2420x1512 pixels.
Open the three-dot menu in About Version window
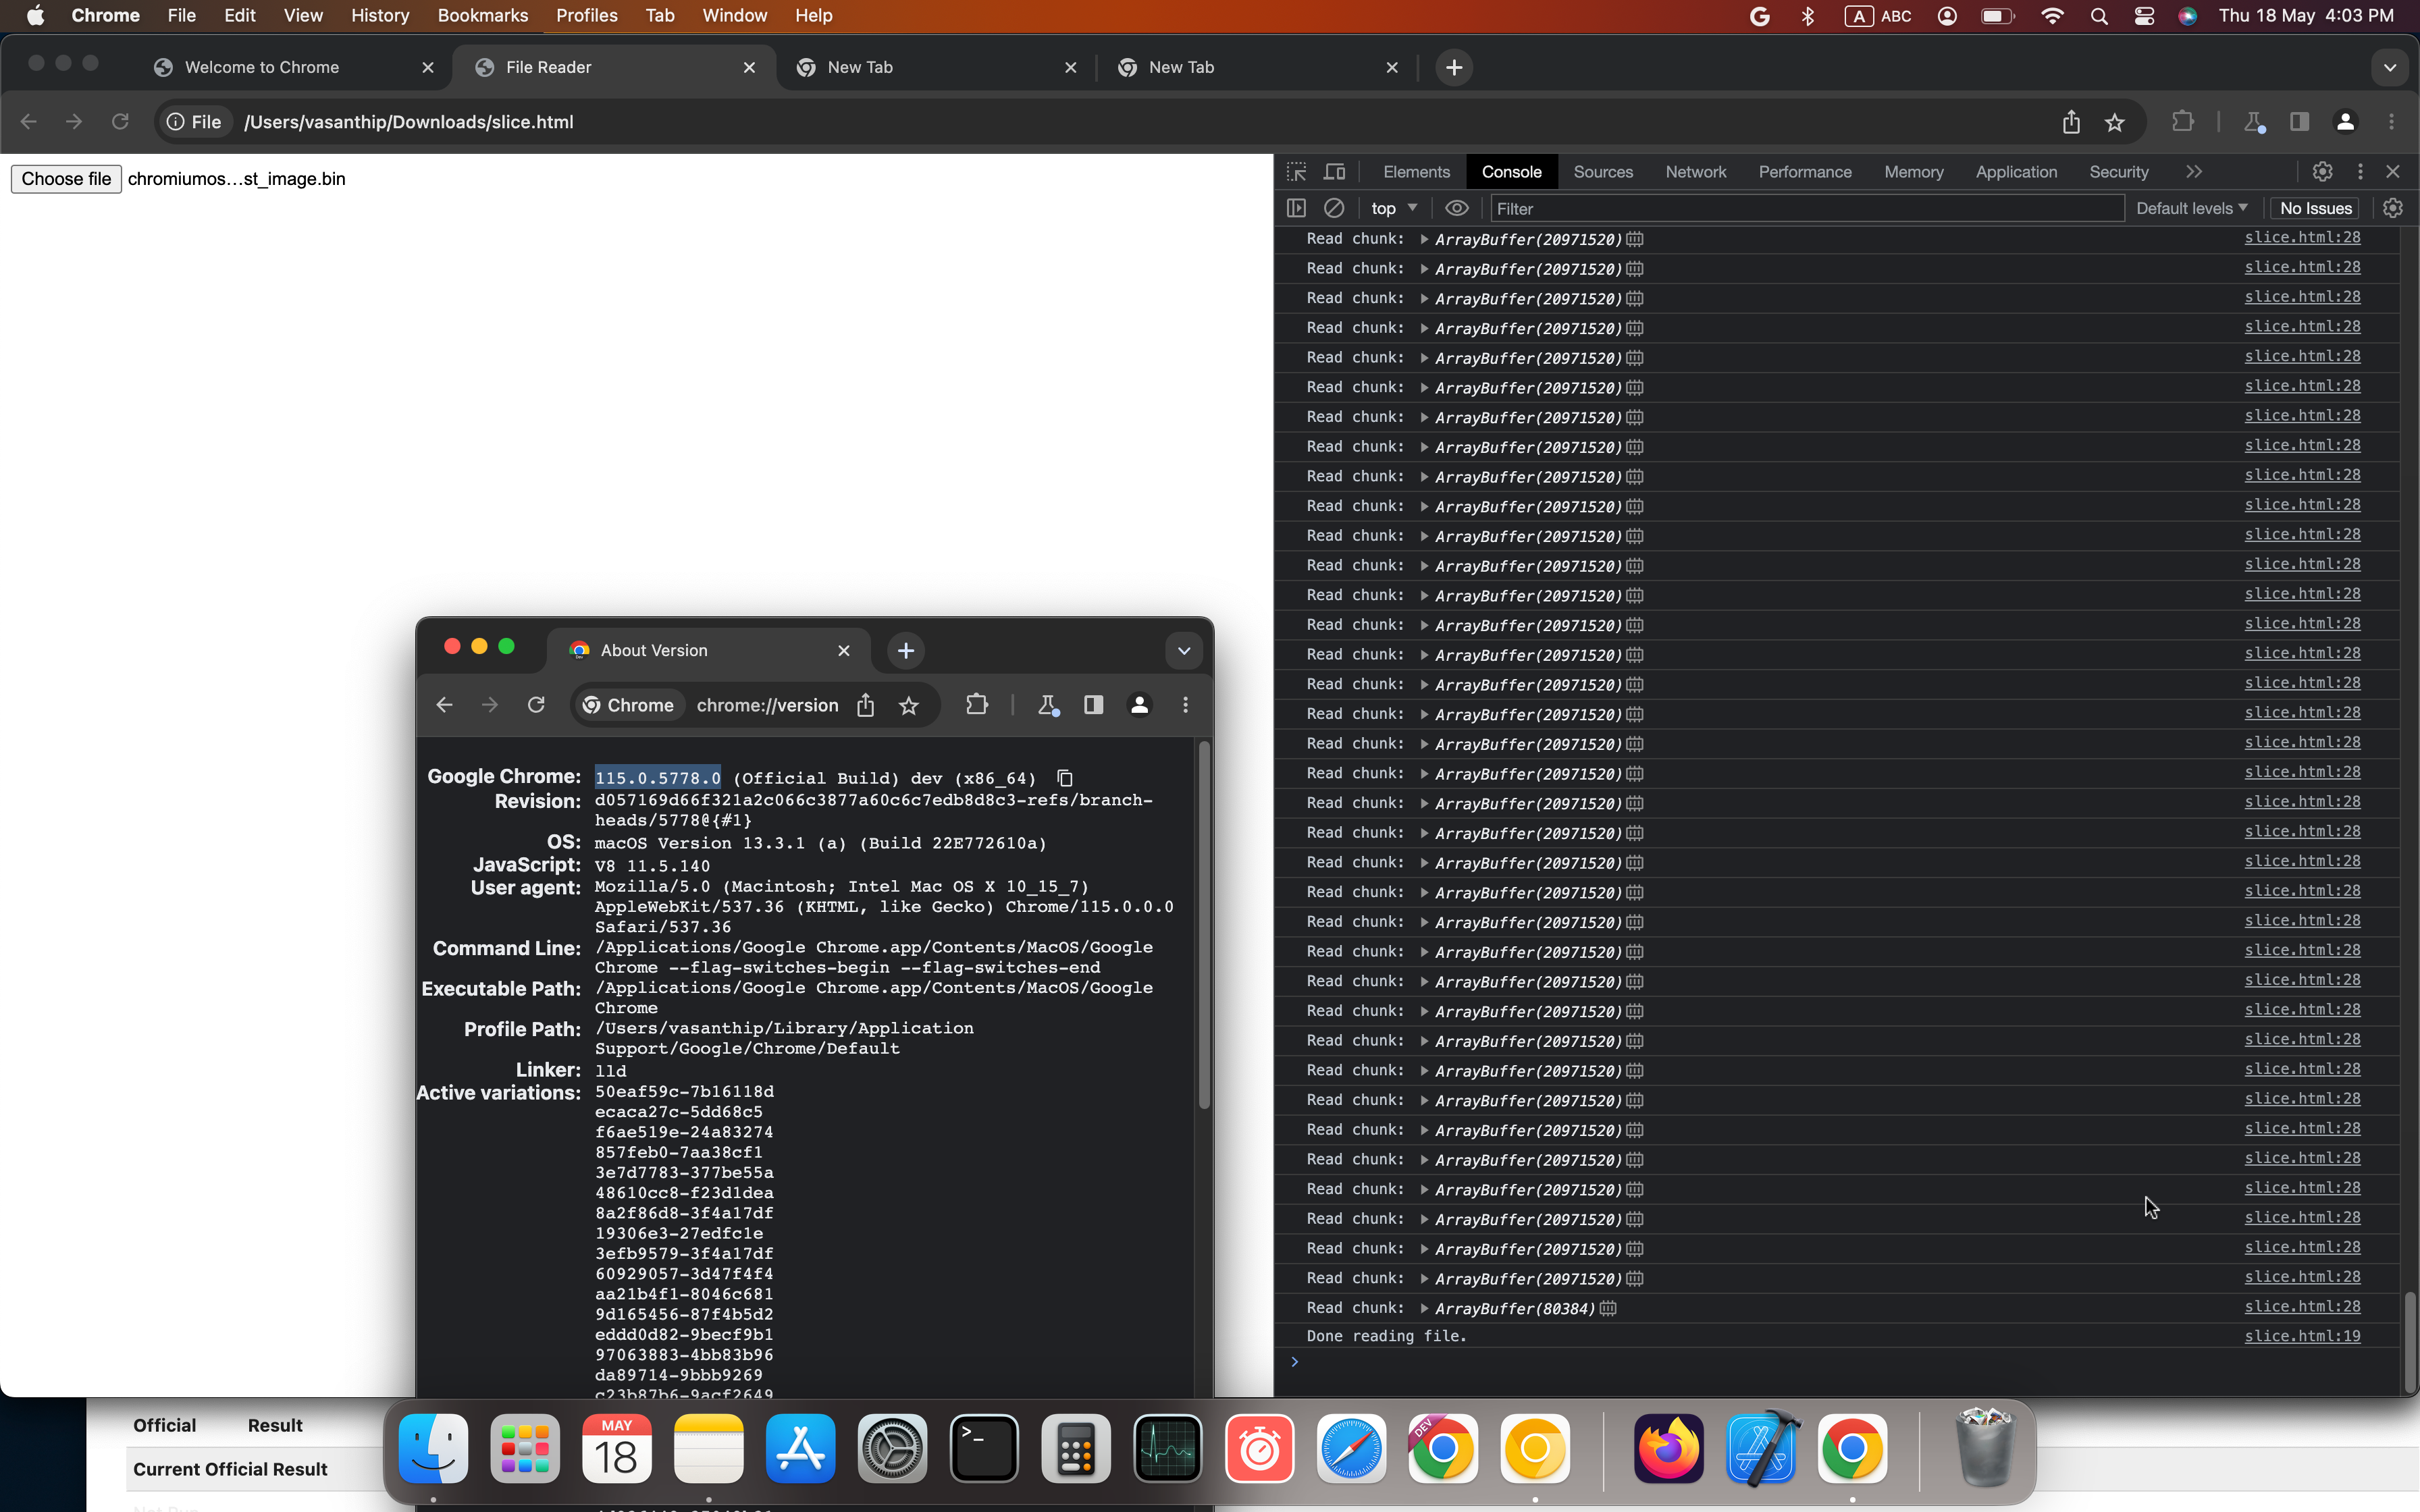tap(1185, 705)
